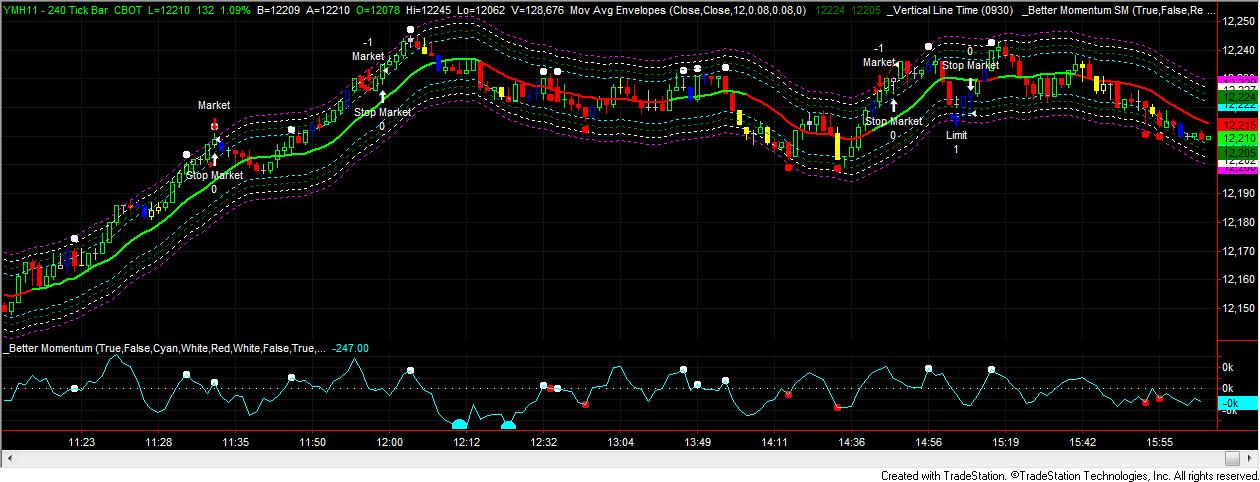Click the 13:49 time axis label

click(x=697, y=441)
